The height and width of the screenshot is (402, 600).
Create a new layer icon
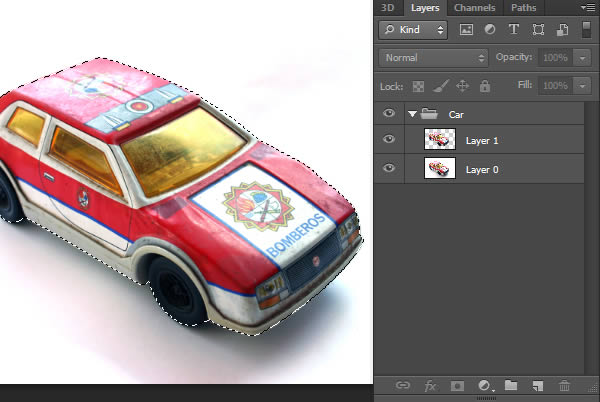coord(538,386)
